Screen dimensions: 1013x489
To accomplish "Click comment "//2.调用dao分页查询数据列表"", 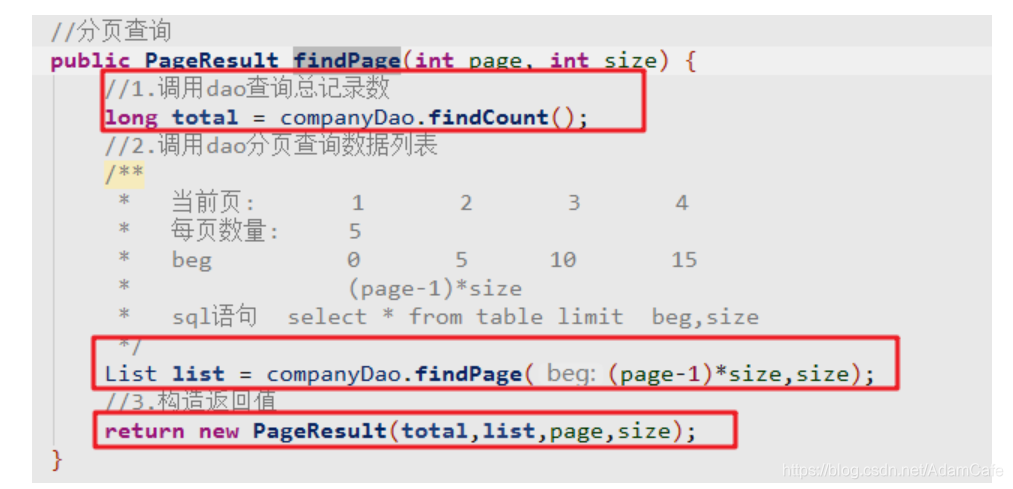I will tap(271, 146).
